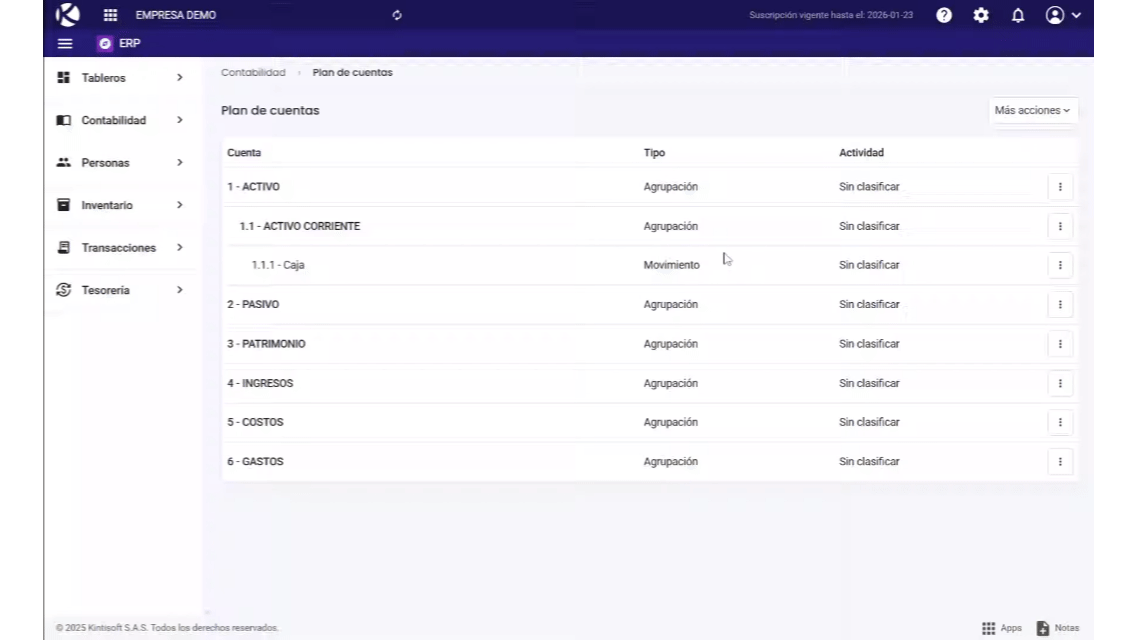Open options menu for 1.1.1 - Caja row

1060,265
